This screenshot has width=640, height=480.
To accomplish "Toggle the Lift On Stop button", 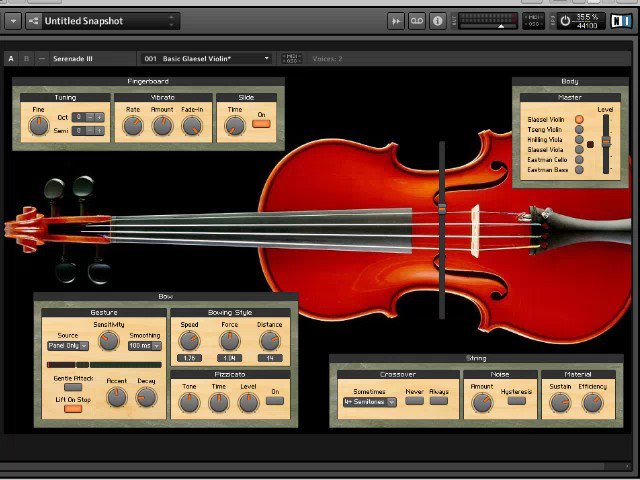I will point(73,408).
